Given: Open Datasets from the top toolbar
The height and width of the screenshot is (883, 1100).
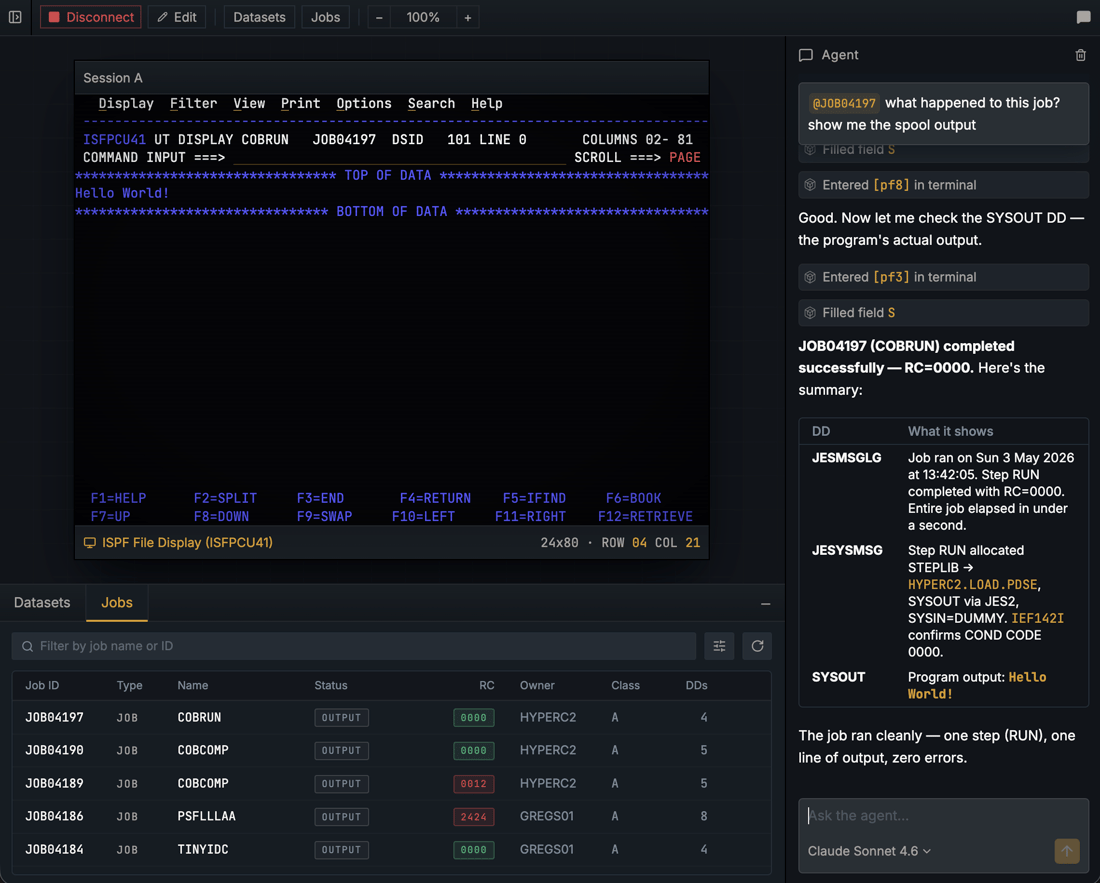Looking at the screenshot, I should (259, 17).
